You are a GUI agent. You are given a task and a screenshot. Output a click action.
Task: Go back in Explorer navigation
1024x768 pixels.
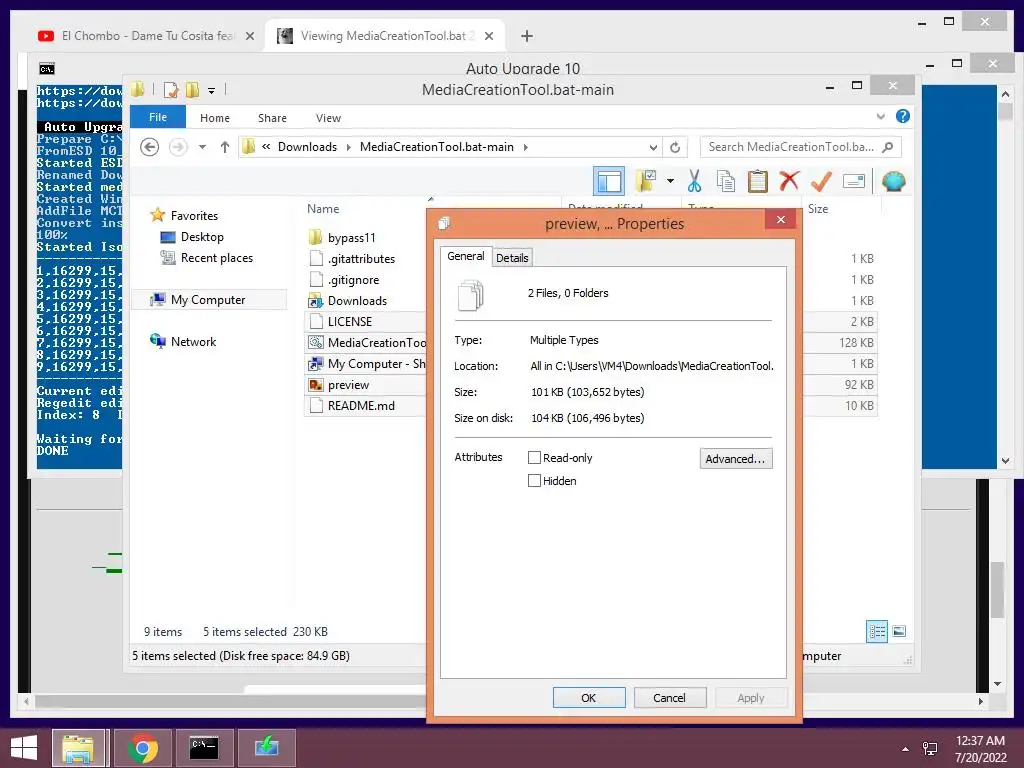(x=150, y=147)
